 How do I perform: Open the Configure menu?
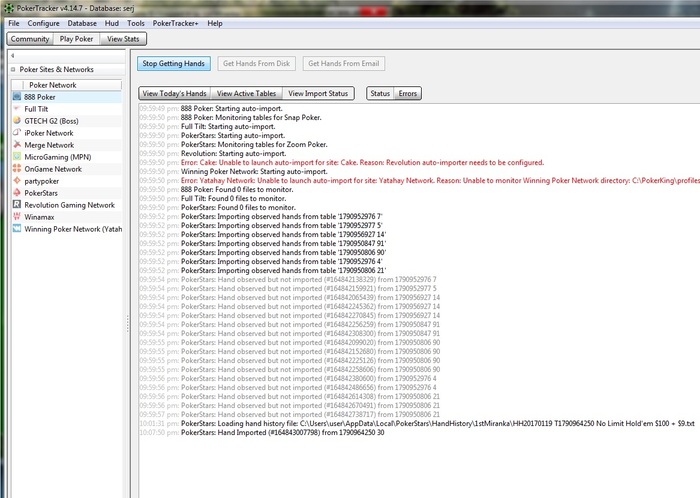[43, 23]
